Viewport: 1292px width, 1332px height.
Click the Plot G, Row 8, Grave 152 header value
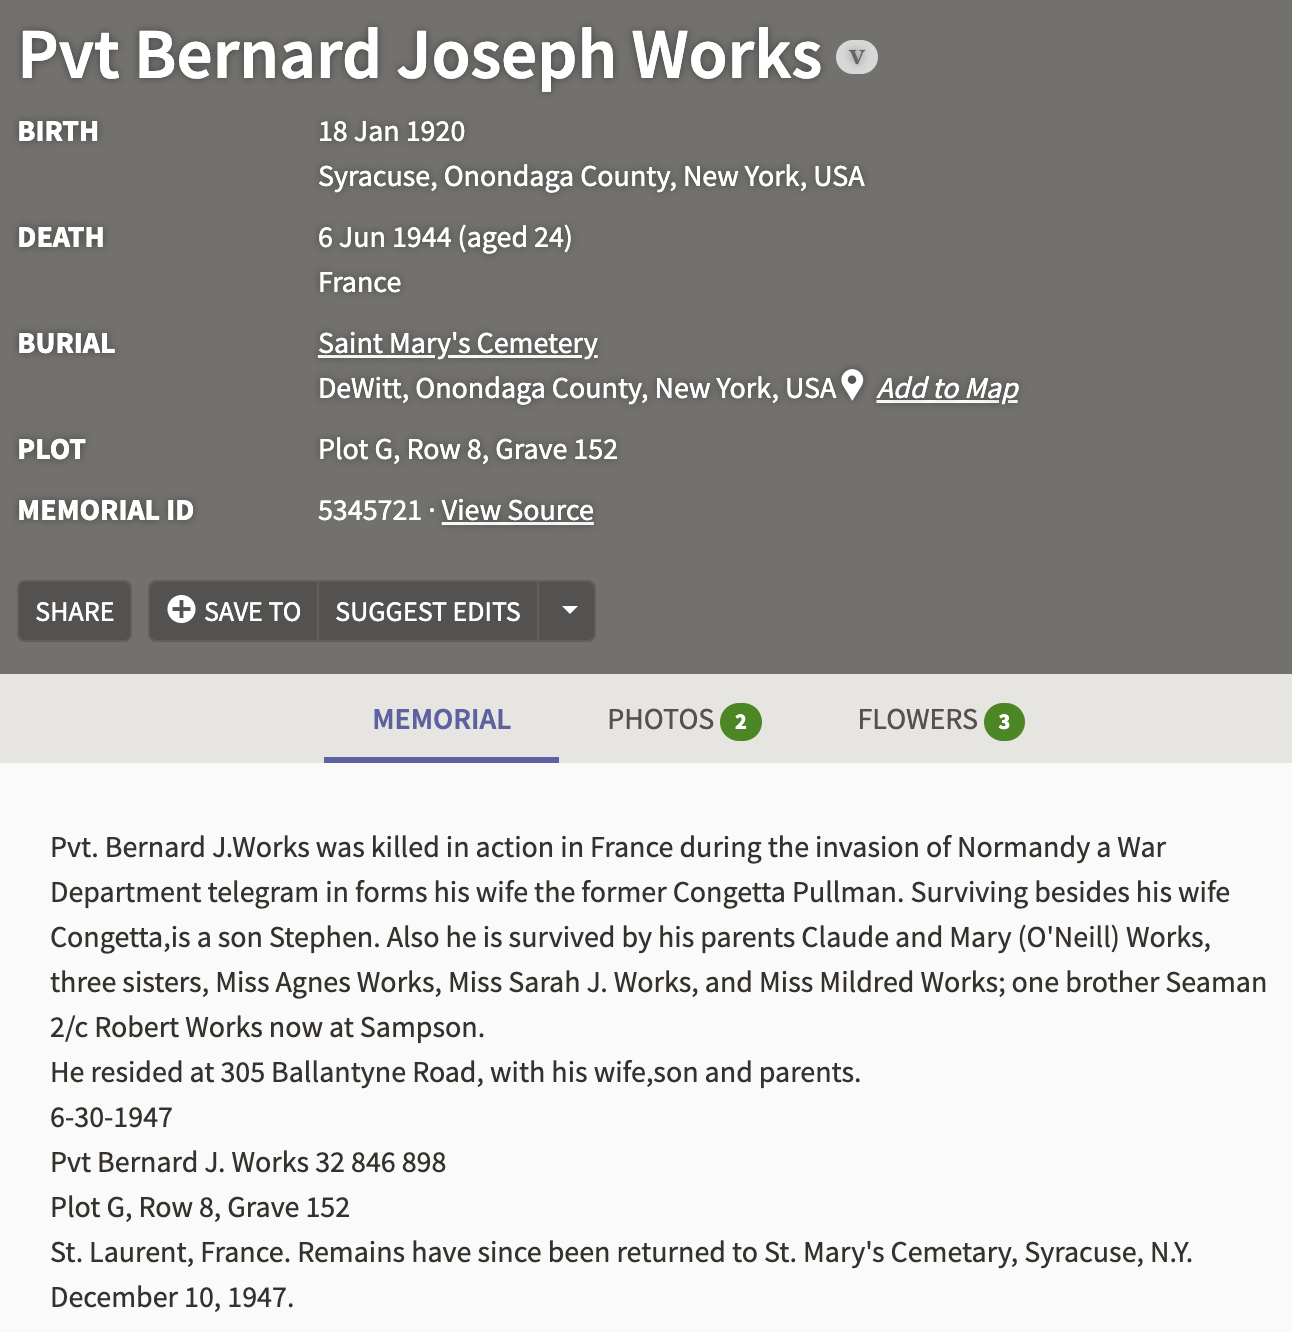pyautogui.click(x=467, y=449)
